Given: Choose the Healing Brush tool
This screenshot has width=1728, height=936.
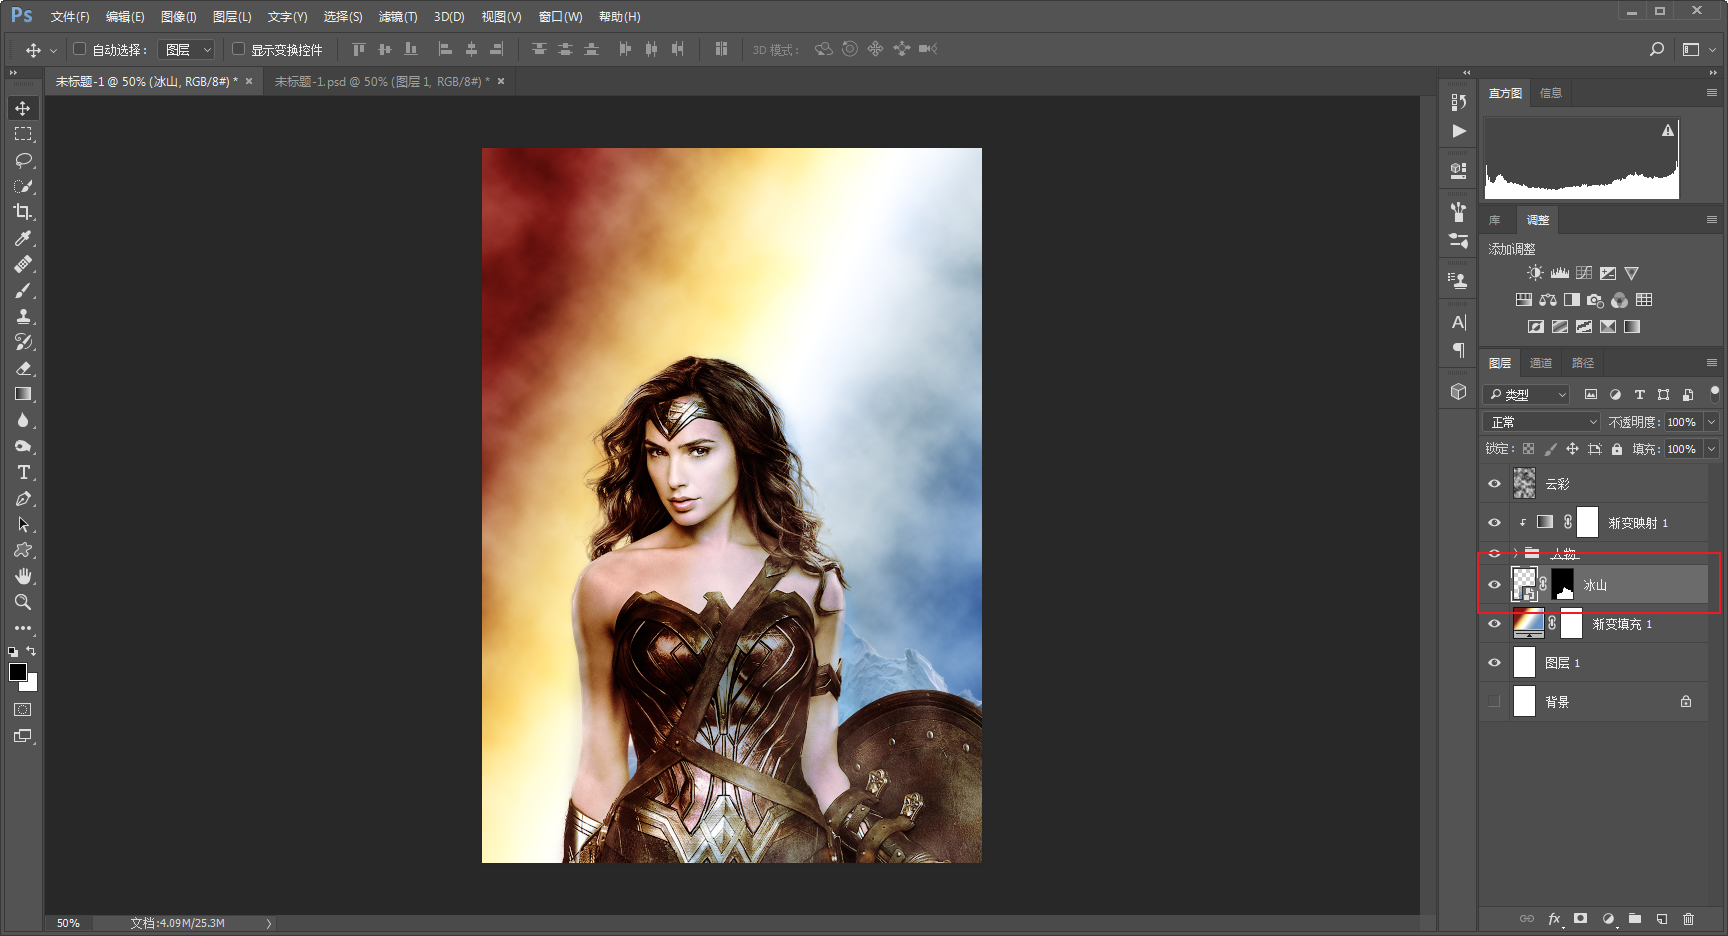Looking at the screenshot, I should pyautogui.click(x=23, y=264).
